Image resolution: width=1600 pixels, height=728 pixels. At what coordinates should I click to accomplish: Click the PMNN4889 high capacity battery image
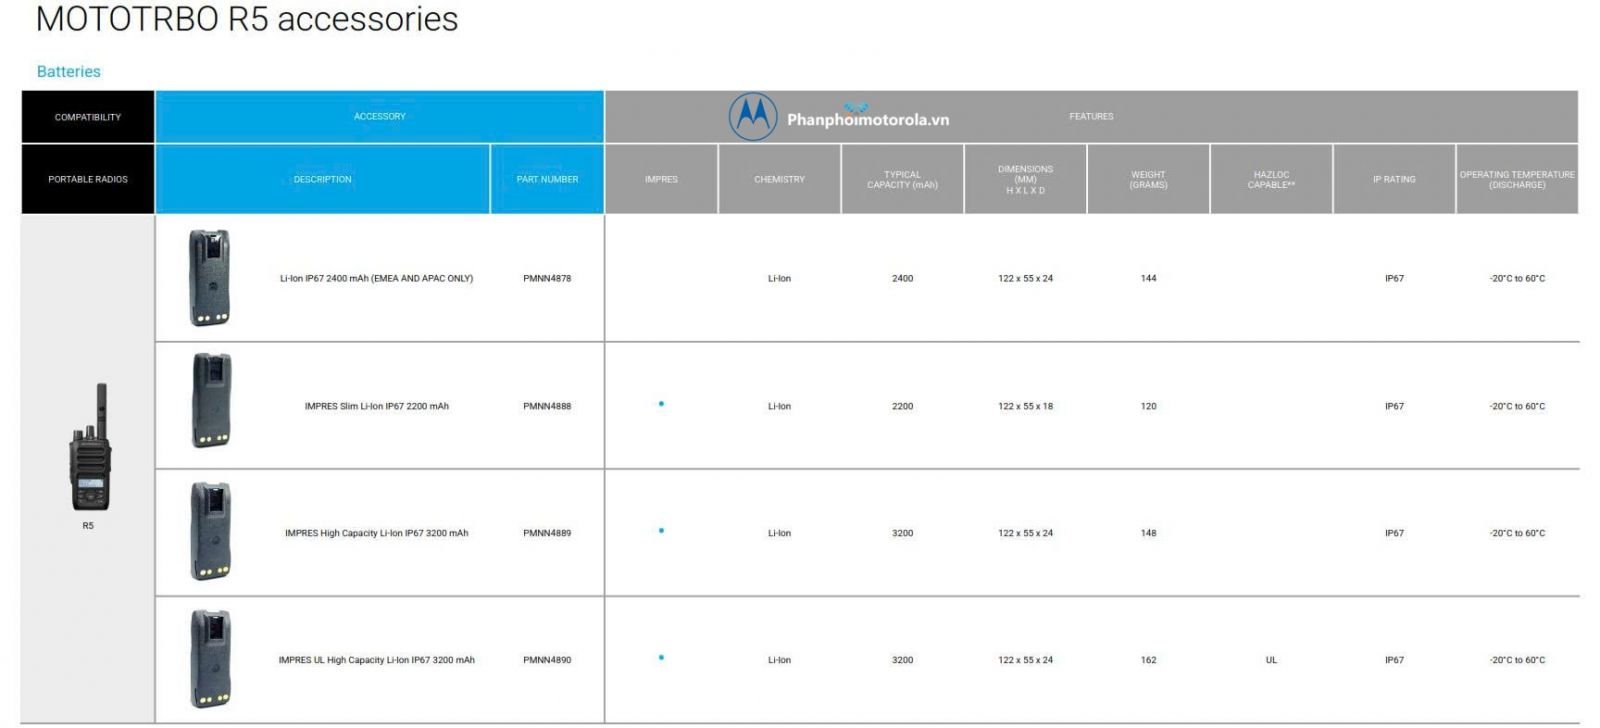point(210,531)
